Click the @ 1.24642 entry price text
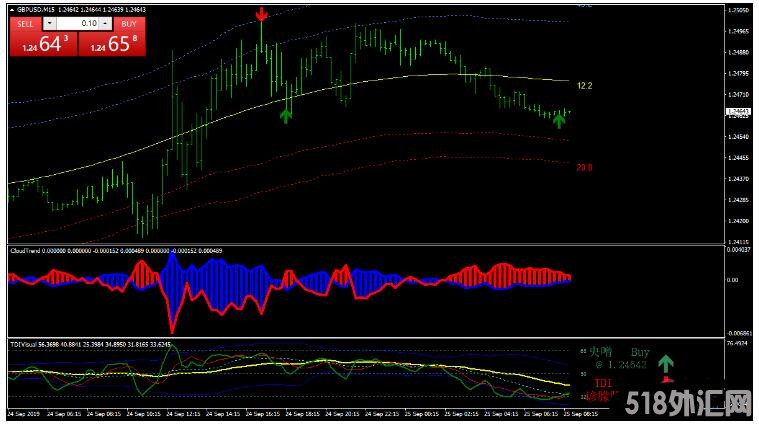 tap(621, 365)
